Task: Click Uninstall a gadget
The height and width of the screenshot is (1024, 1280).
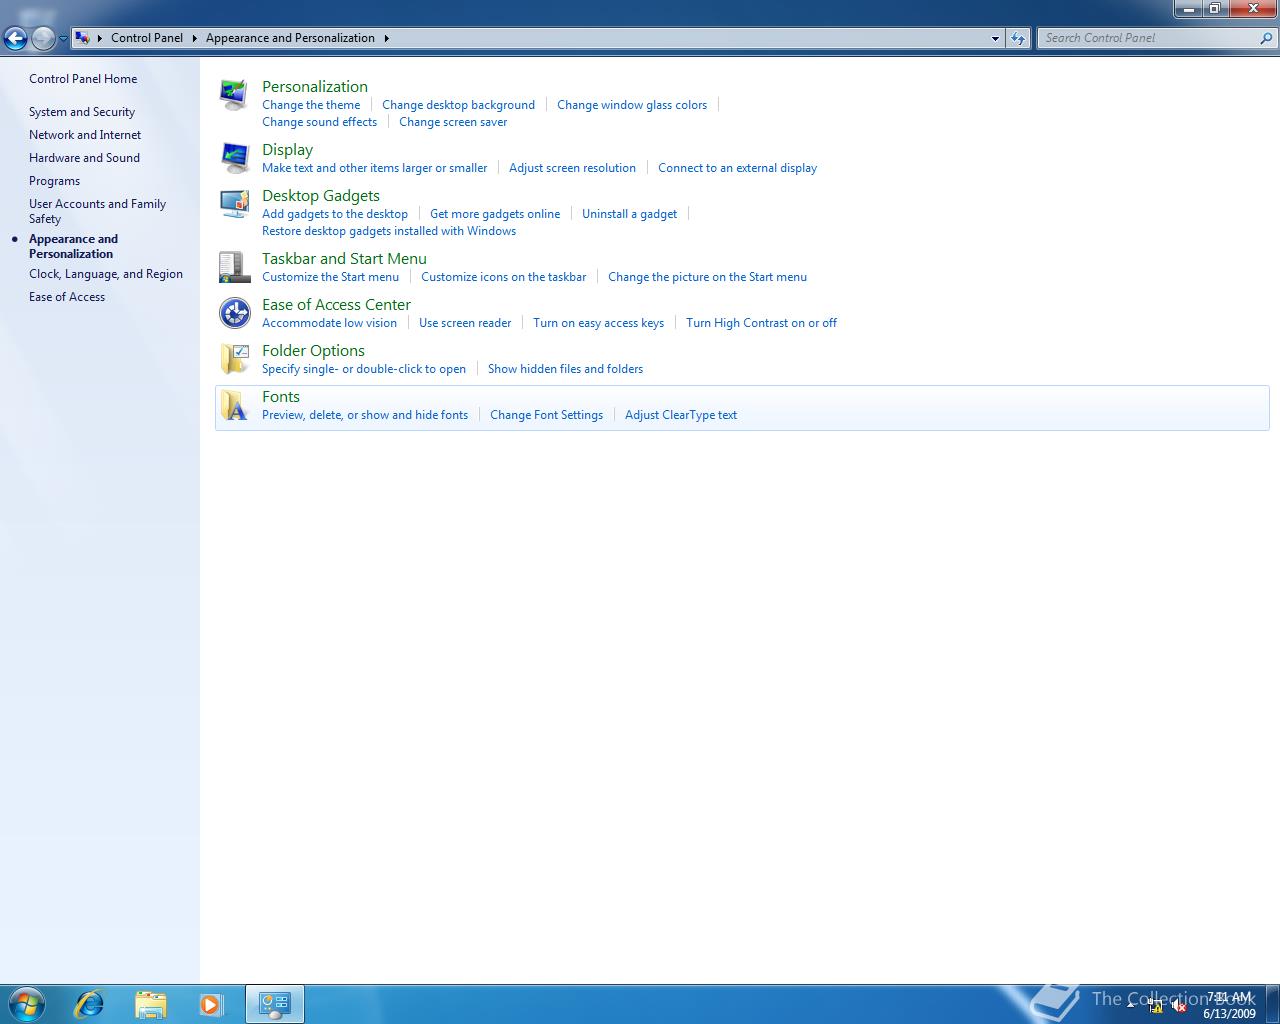Action: 629,214
